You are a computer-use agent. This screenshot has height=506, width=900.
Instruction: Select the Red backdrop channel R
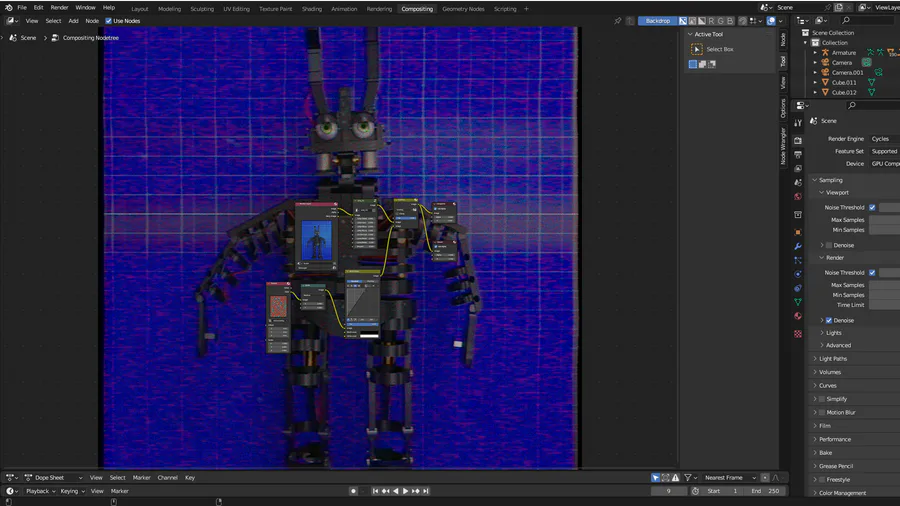pos(711,21)
